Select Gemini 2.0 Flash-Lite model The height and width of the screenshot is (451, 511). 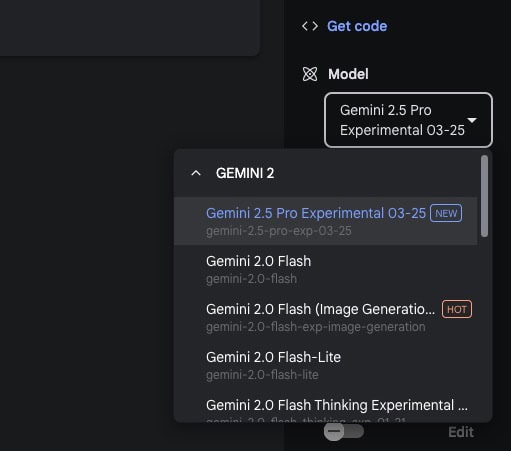click(326, 365)
